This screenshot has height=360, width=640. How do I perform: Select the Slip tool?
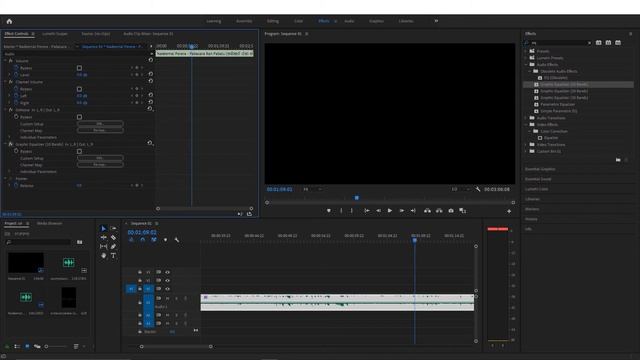click(103, 247)
